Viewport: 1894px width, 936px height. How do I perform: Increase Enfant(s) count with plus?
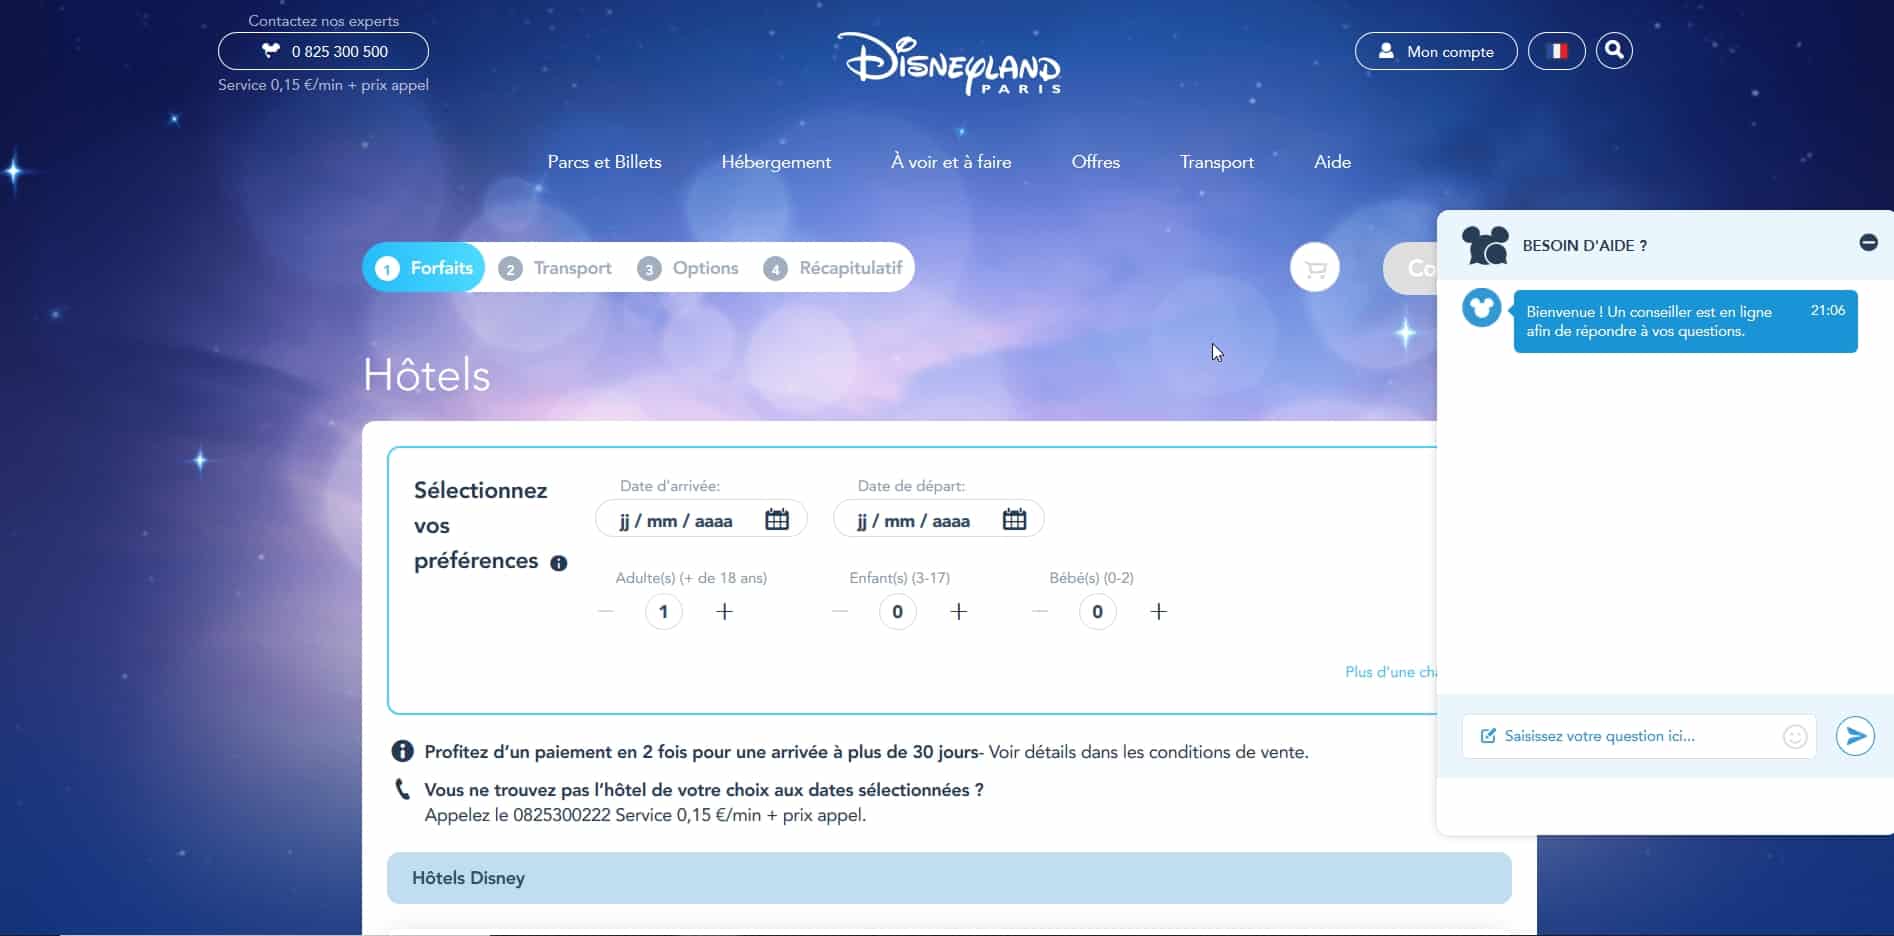(959, 611)
